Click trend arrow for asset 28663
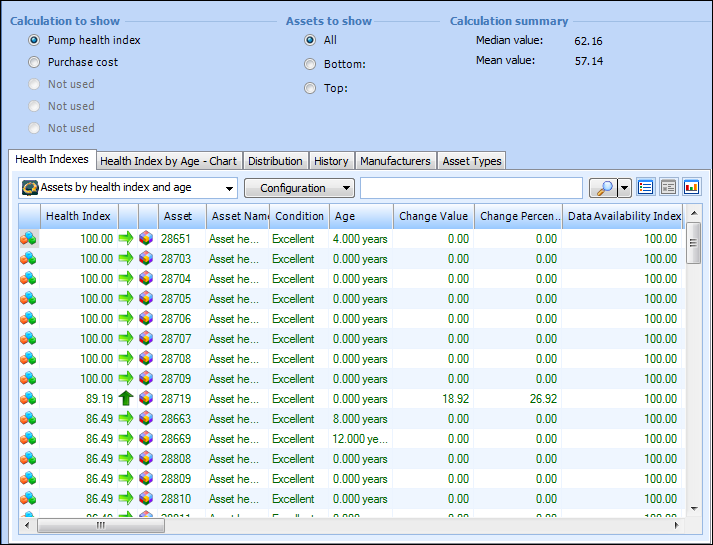 tap(127, 419)
